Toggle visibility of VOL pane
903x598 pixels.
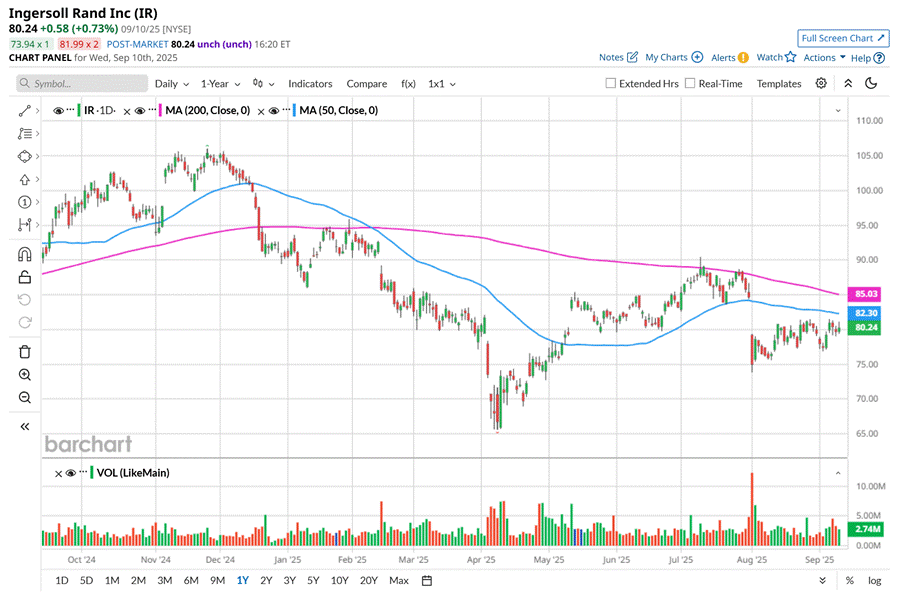tap(71, 473)
